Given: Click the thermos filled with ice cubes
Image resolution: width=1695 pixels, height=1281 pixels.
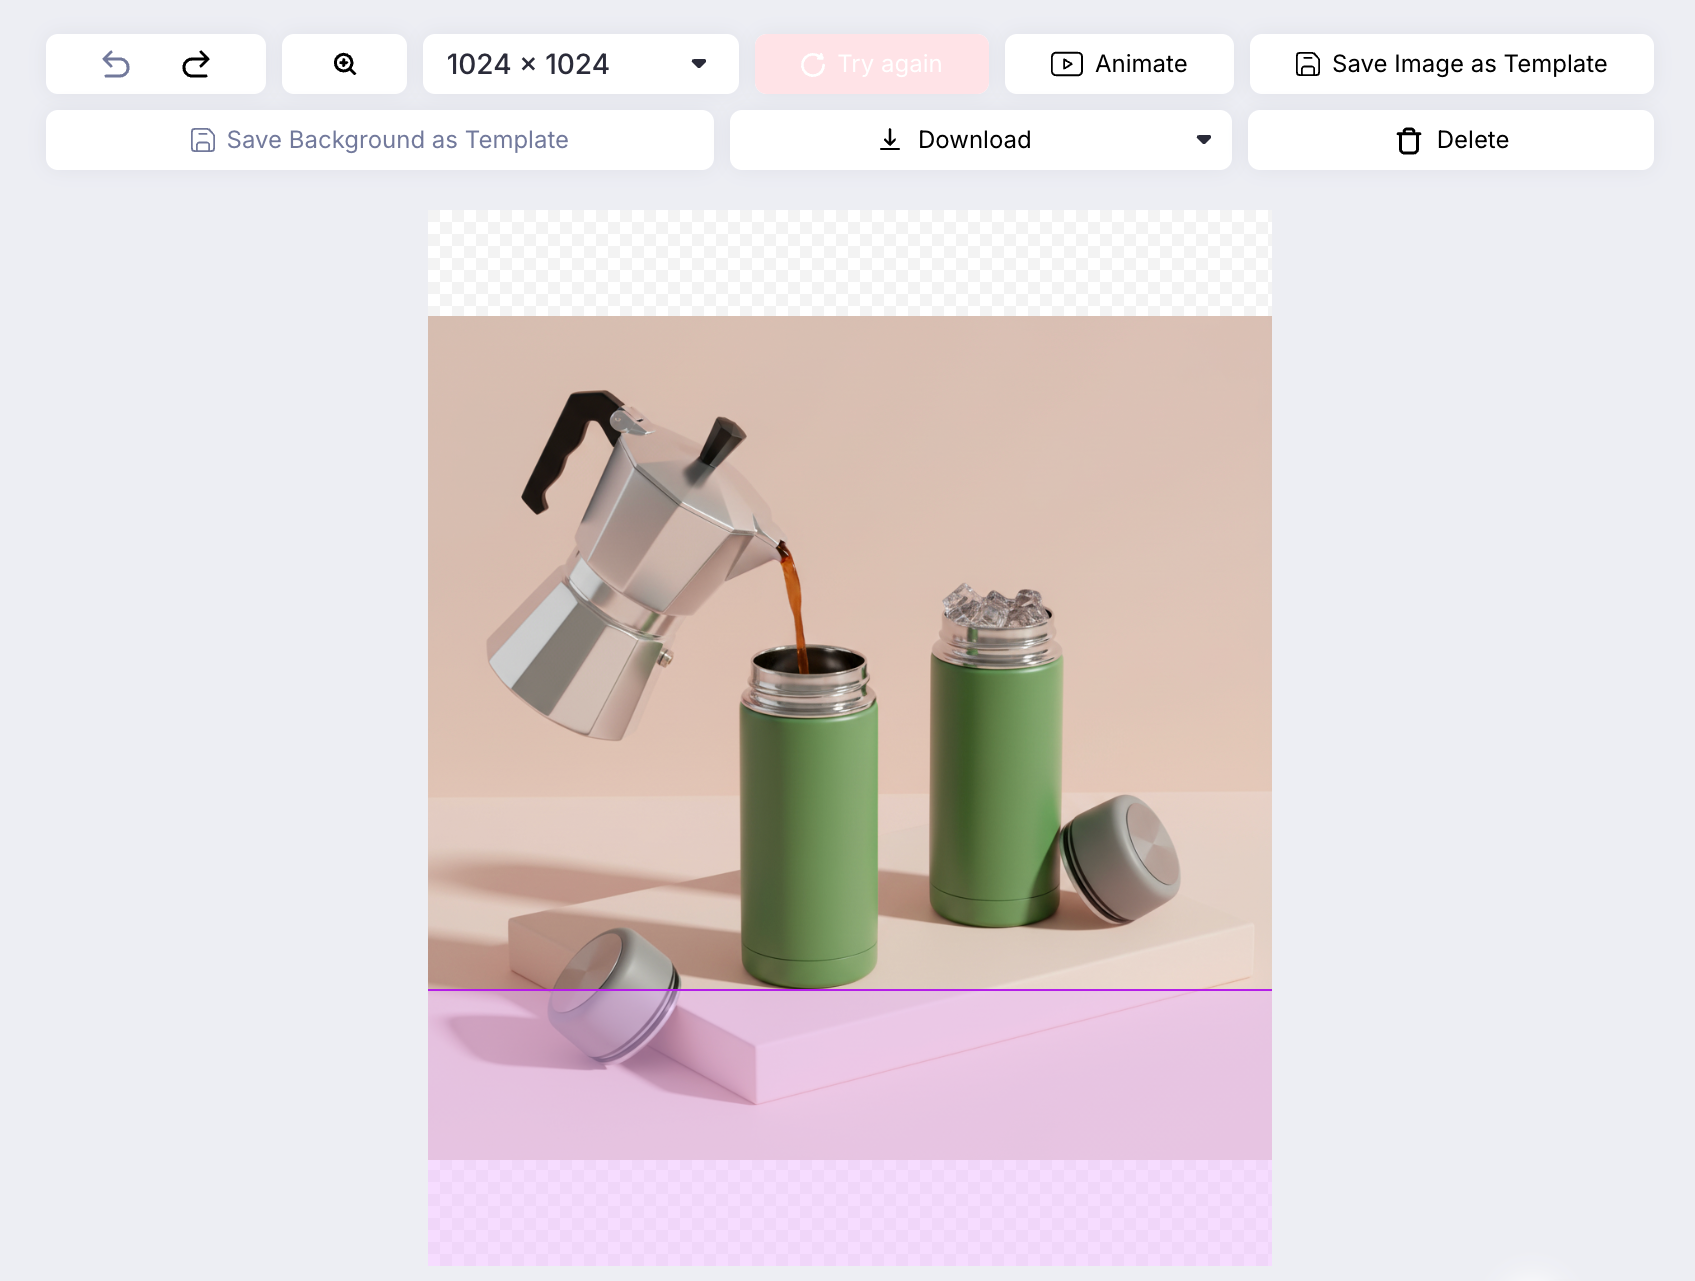Looking at the screenshot, I should point(995,770).
